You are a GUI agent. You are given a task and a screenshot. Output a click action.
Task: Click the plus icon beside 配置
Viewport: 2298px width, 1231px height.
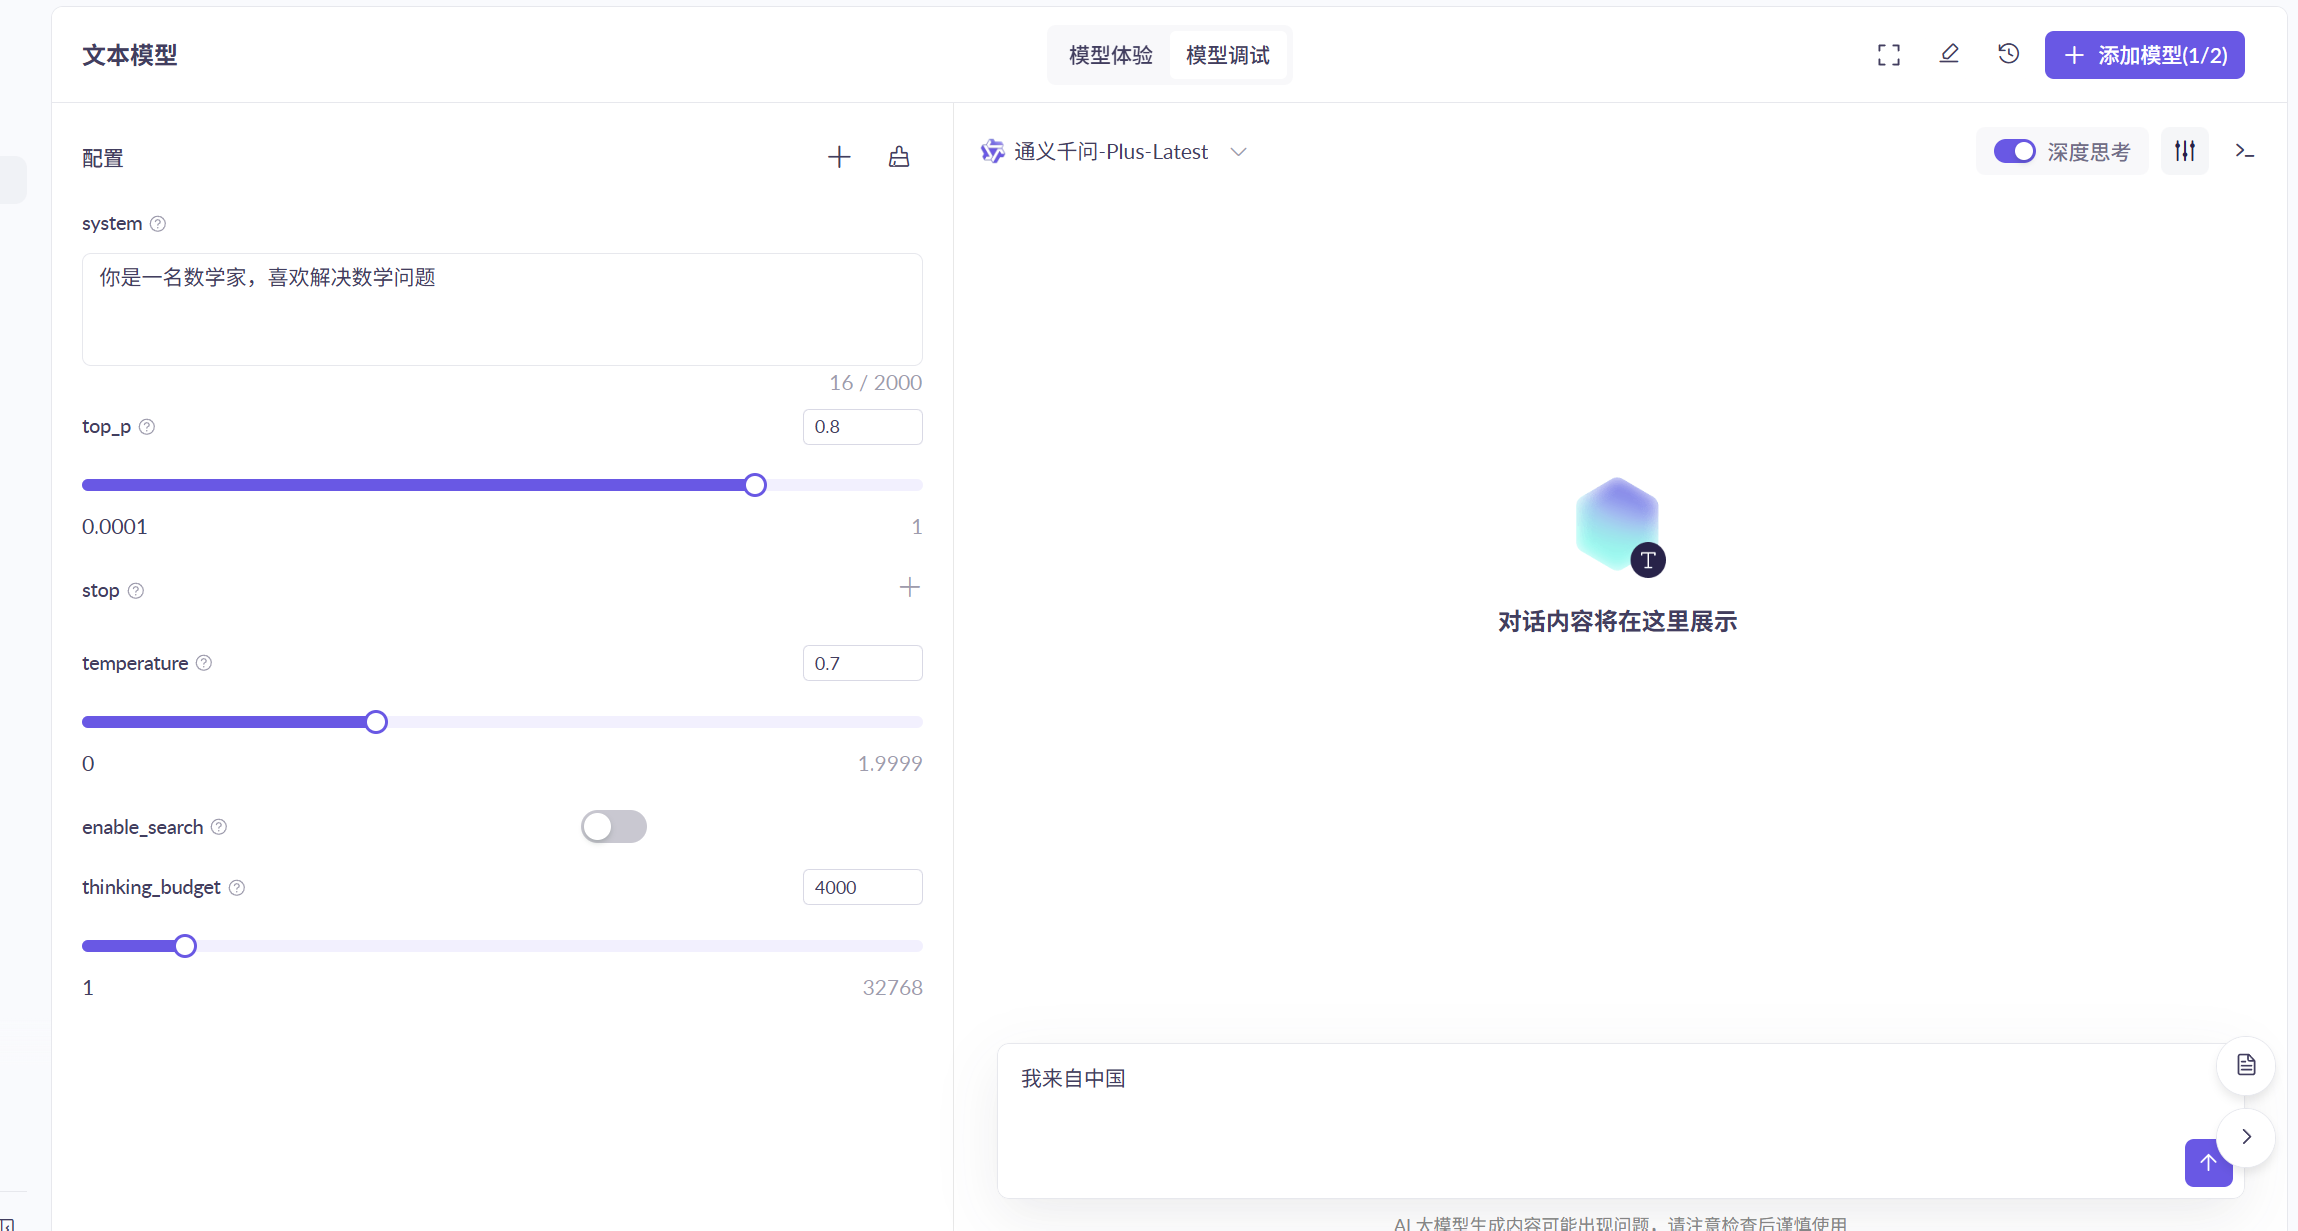(x=839, y=157)
